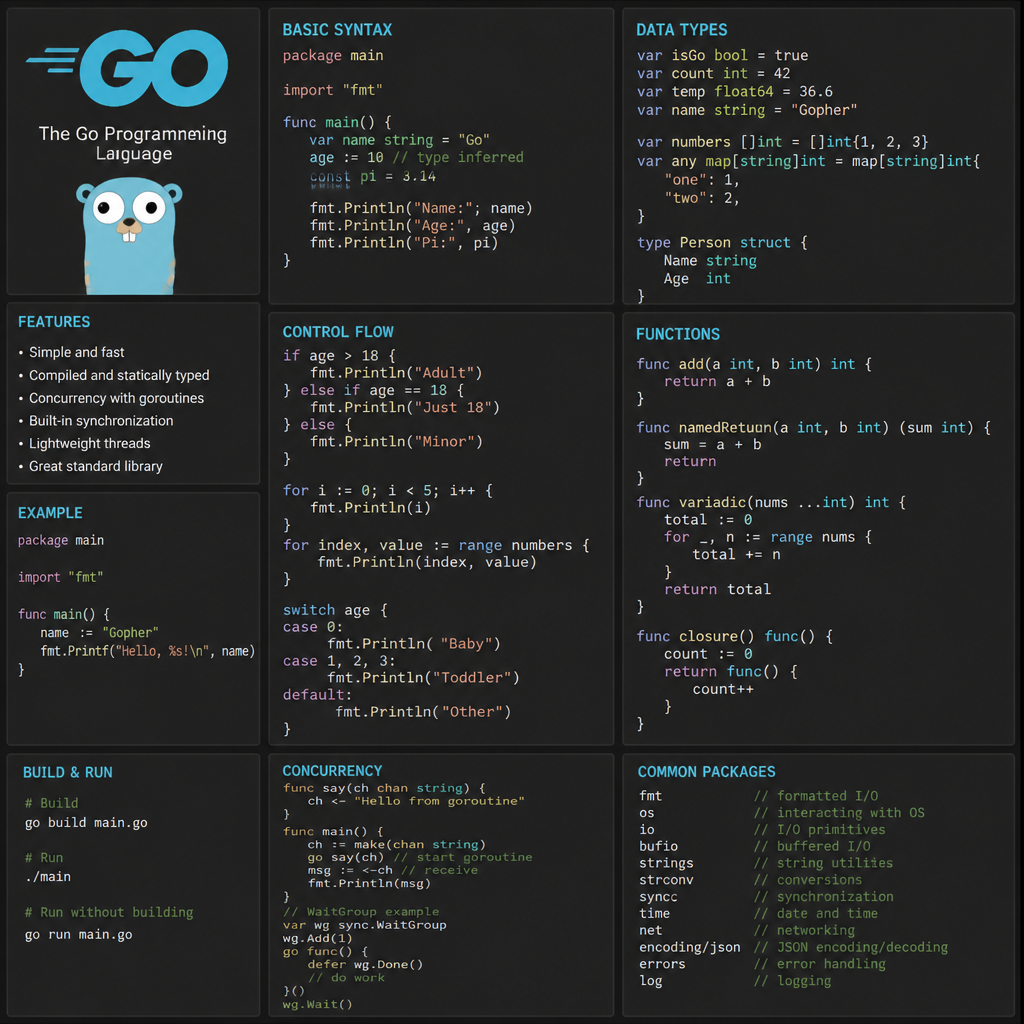
Task: Click the namedReturn function signature
Action: coord(814,428)
